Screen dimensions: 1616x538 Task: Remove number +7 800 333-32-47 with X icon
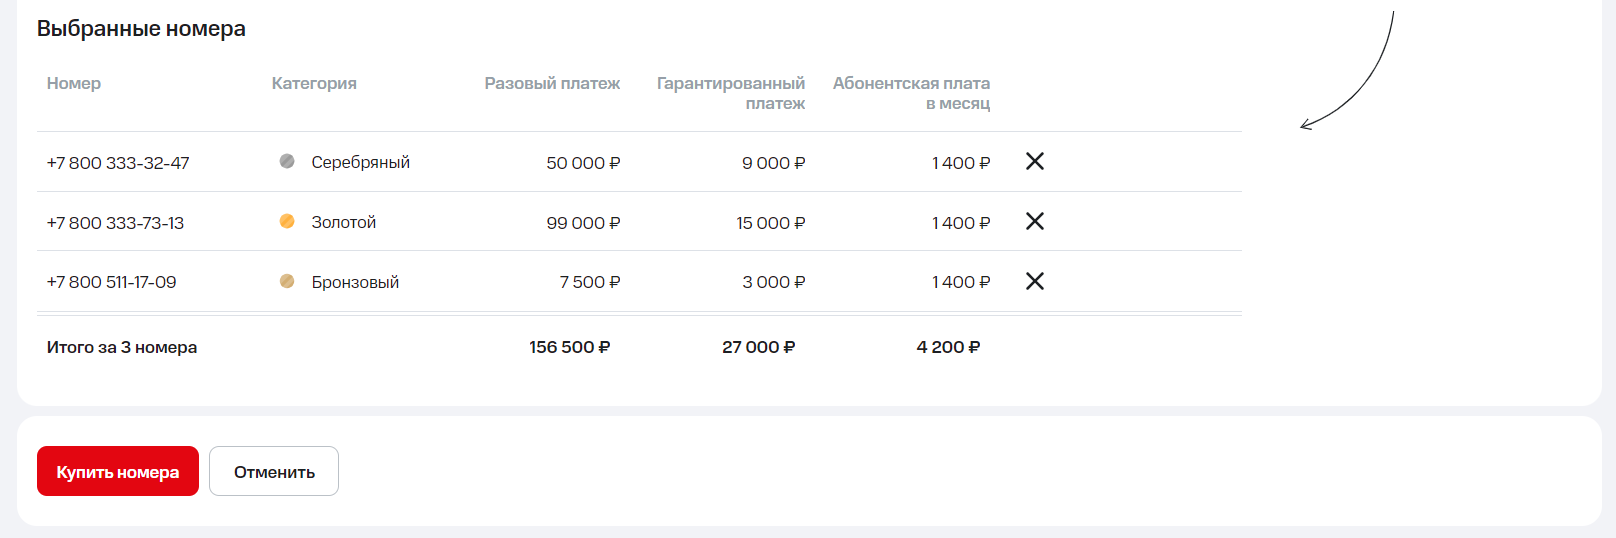pos(1035,161)
